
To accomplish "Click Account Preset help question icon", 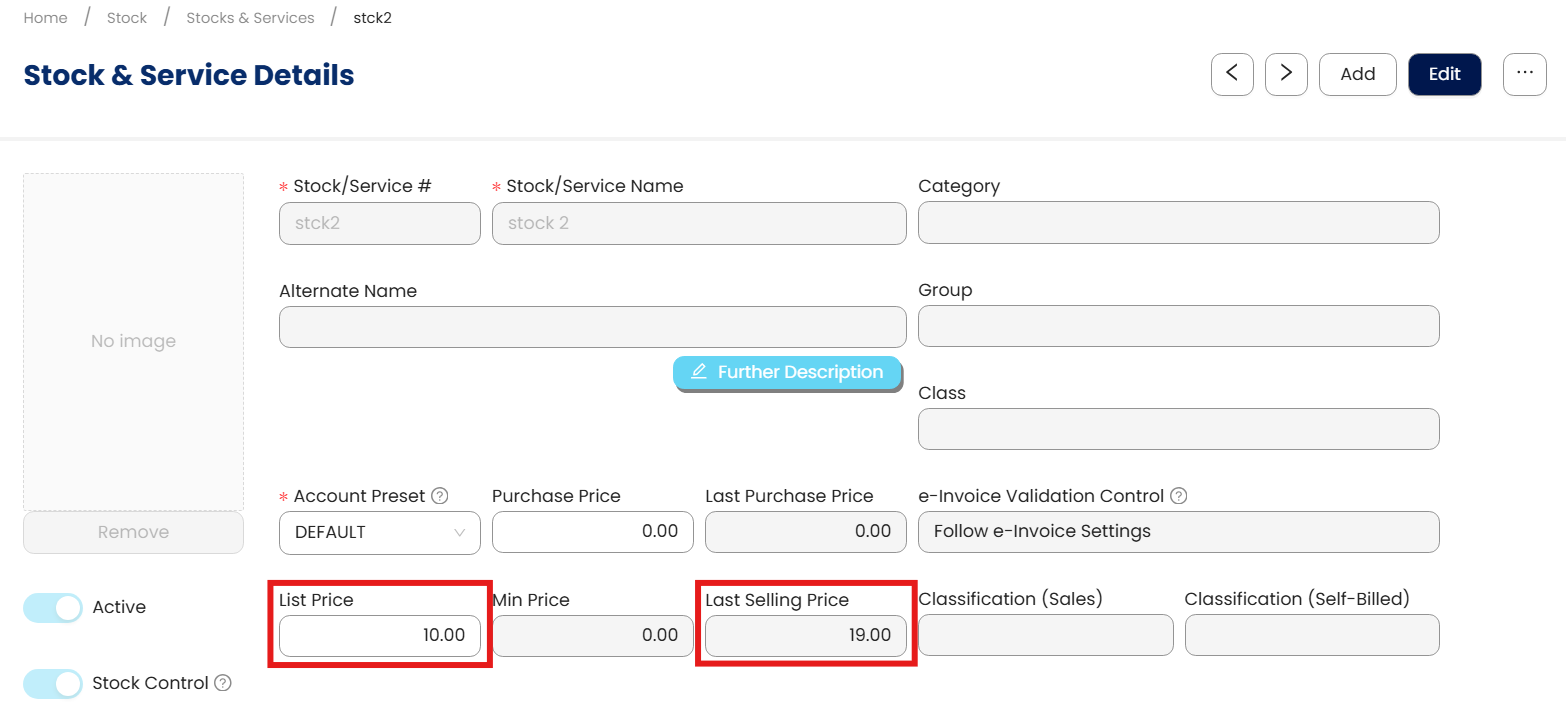I will tap(439, 496).
